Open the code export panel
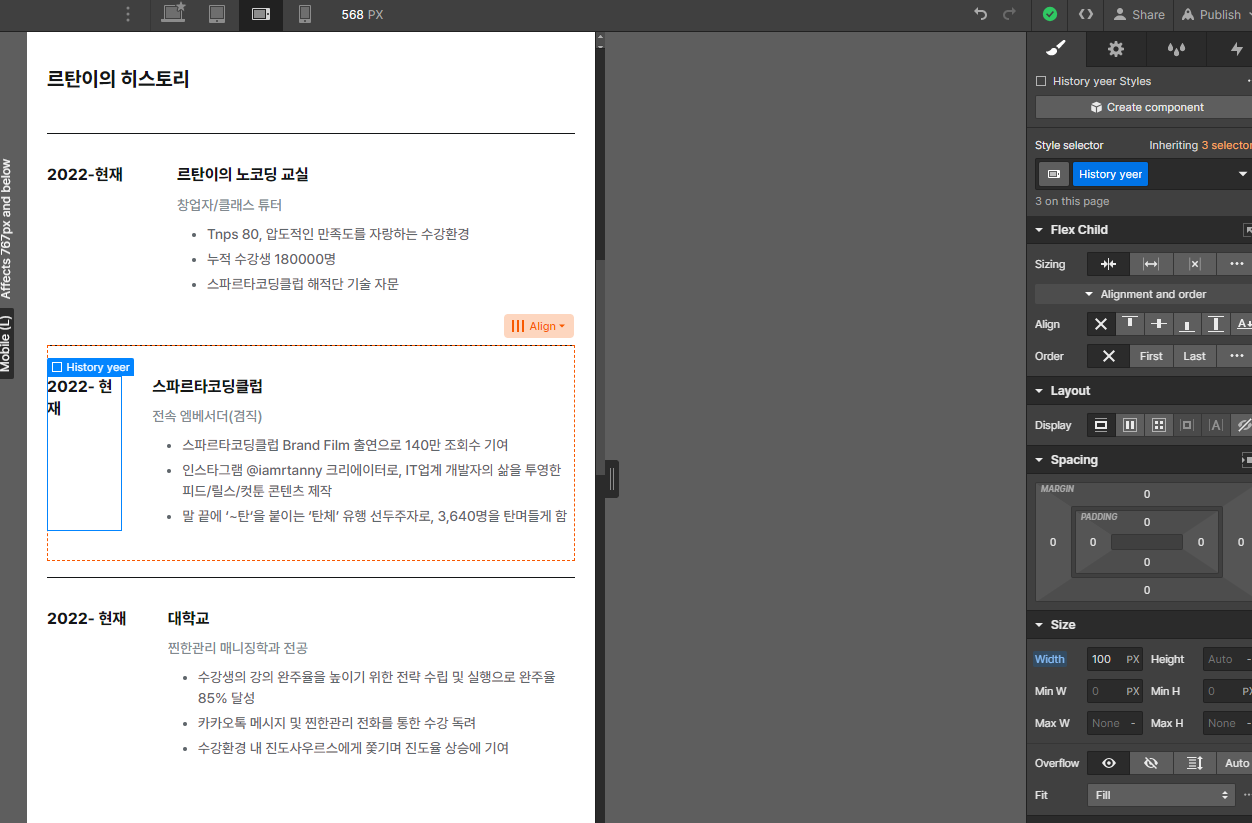Screen dimensions: 1252x823 [1086, 14]
